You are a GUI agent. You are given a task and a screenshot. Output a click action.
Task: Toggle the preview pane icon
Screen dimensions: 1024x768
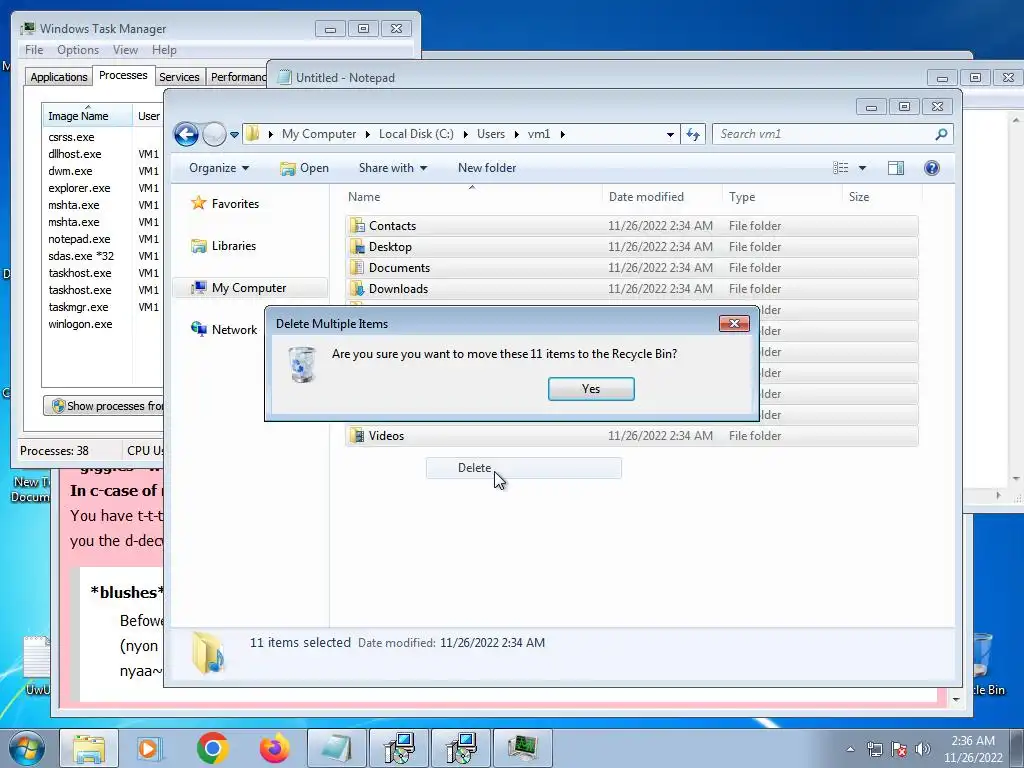coord(896,168)
